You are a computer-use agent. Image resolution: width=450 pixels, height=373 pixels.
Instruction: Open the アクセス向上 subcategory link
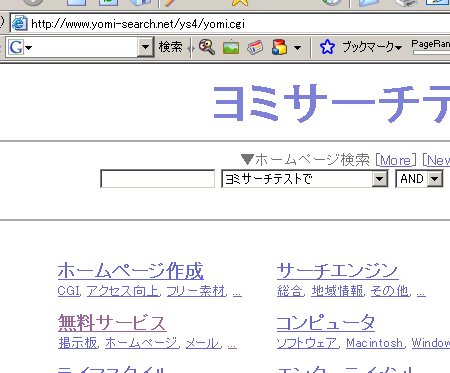[x=123, y=291]
